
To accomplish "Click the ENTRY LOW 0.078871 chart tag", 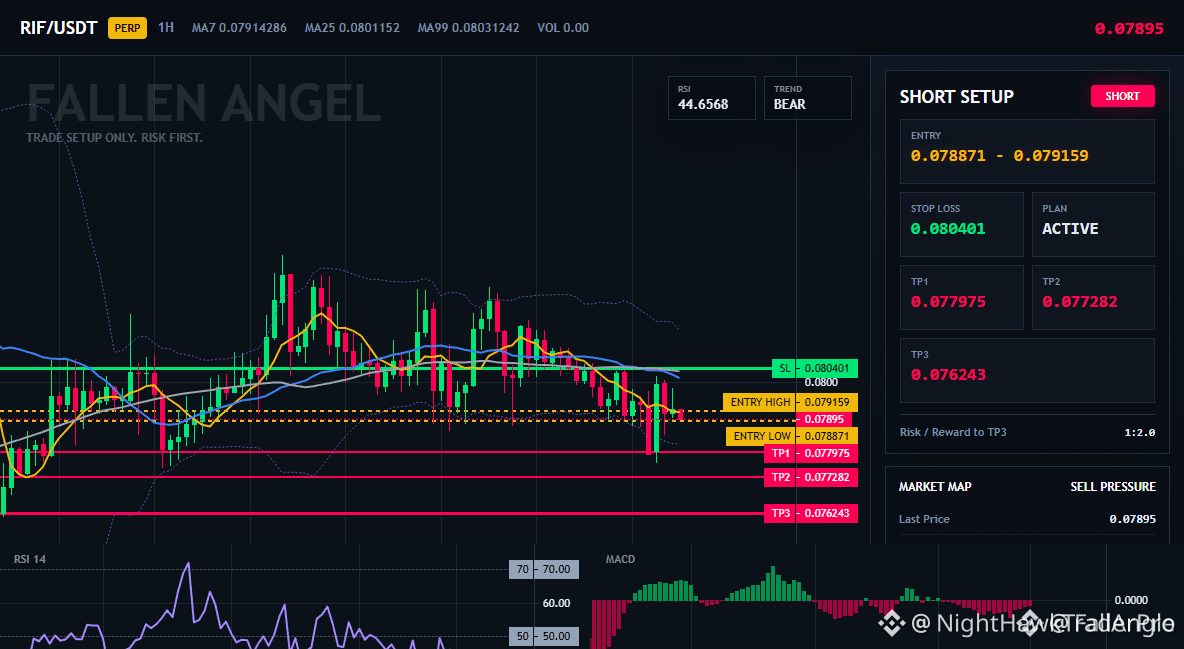I will [791, 436].
